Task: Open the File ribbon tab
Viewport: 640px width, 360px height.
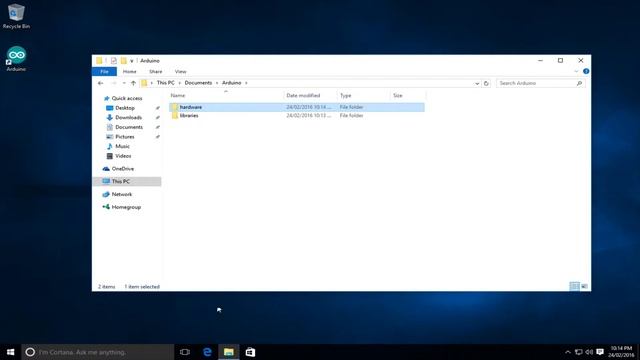Action: pos(104,71)
